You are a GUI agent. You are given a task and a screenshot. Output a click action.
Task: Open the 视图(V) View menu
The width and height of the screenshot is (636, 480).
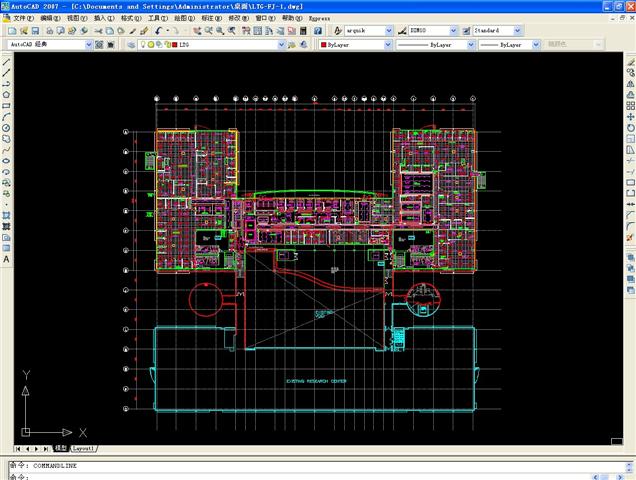77,18
